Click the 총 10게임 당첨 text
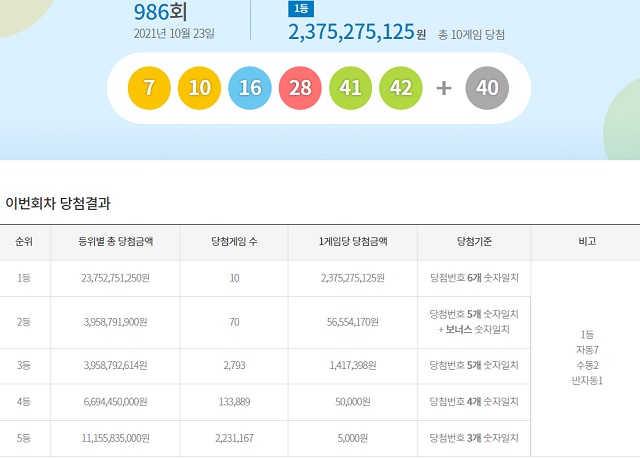The height and width of the screenshot is (459, 640). [x=471, y=35]
